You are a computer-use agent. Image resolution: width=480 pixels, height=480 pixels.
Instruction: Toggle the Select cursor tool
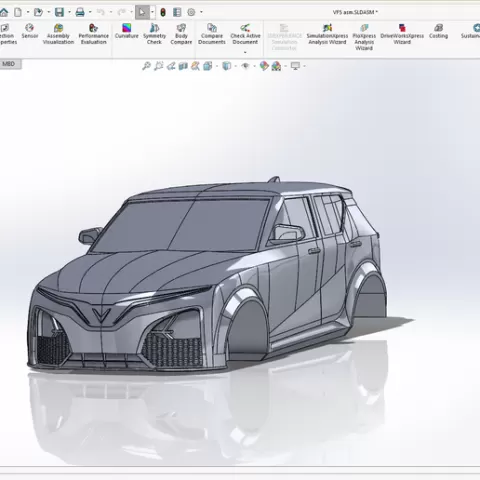(x=142, y=12)
